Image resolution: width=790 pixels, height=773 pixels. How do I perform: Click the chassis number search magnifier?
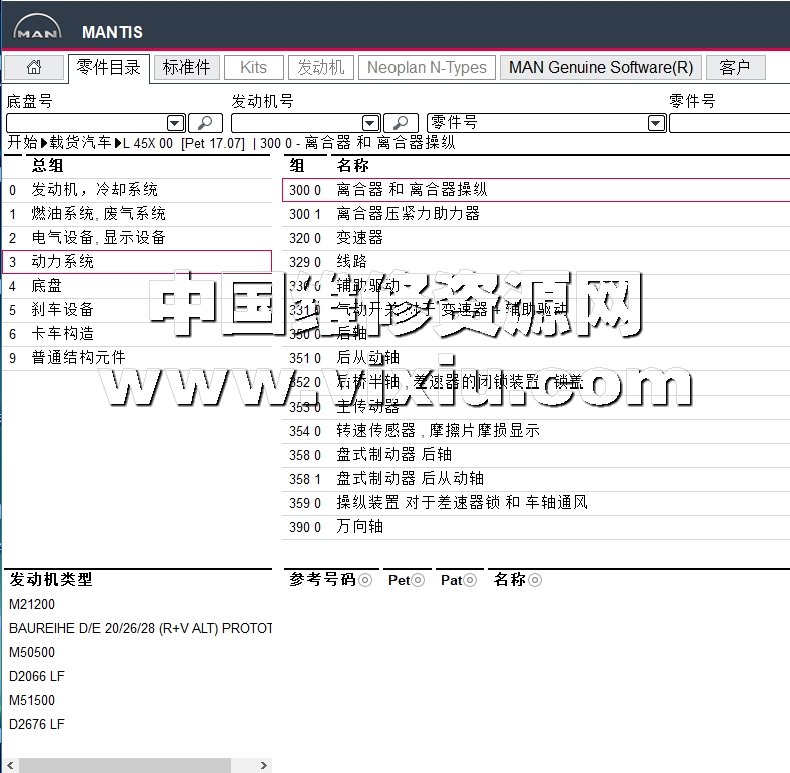point(206,122)
